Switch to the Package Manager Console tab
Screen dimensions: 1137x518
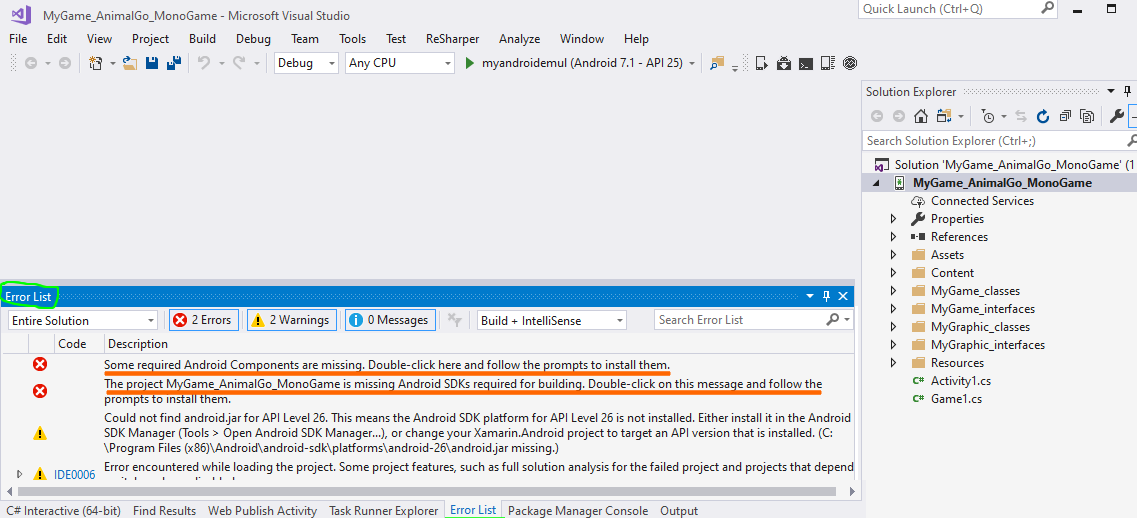coord(578,510)
